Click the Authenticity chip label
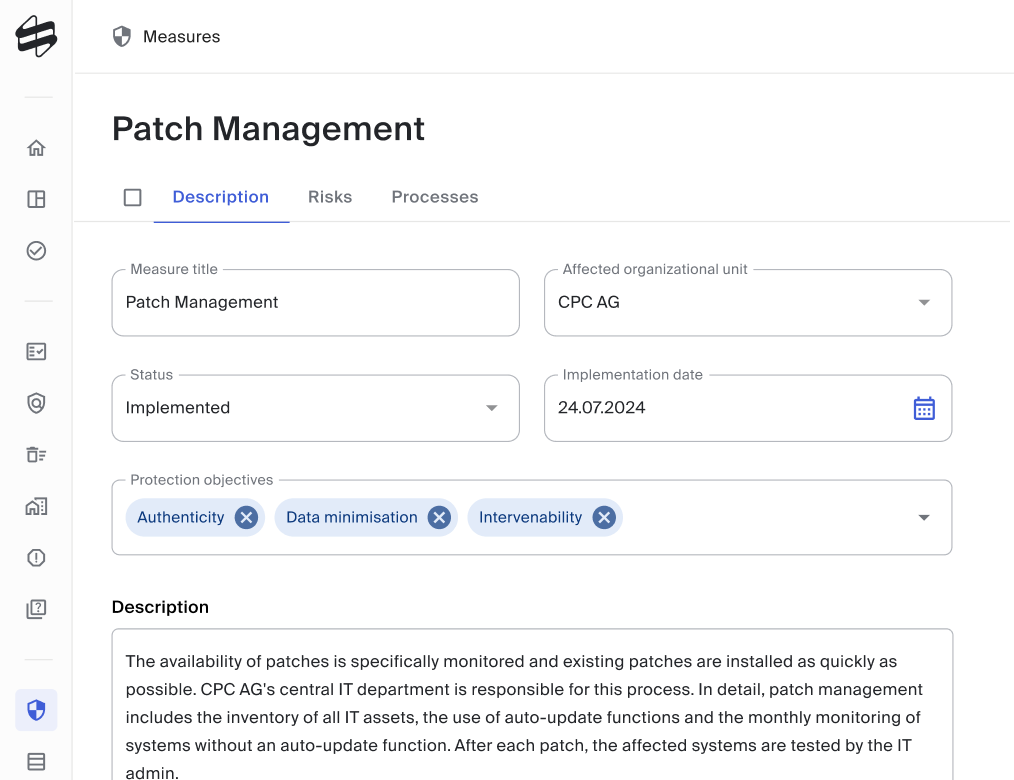This screenshot has width=1014, height=780. tap(180, 517)
